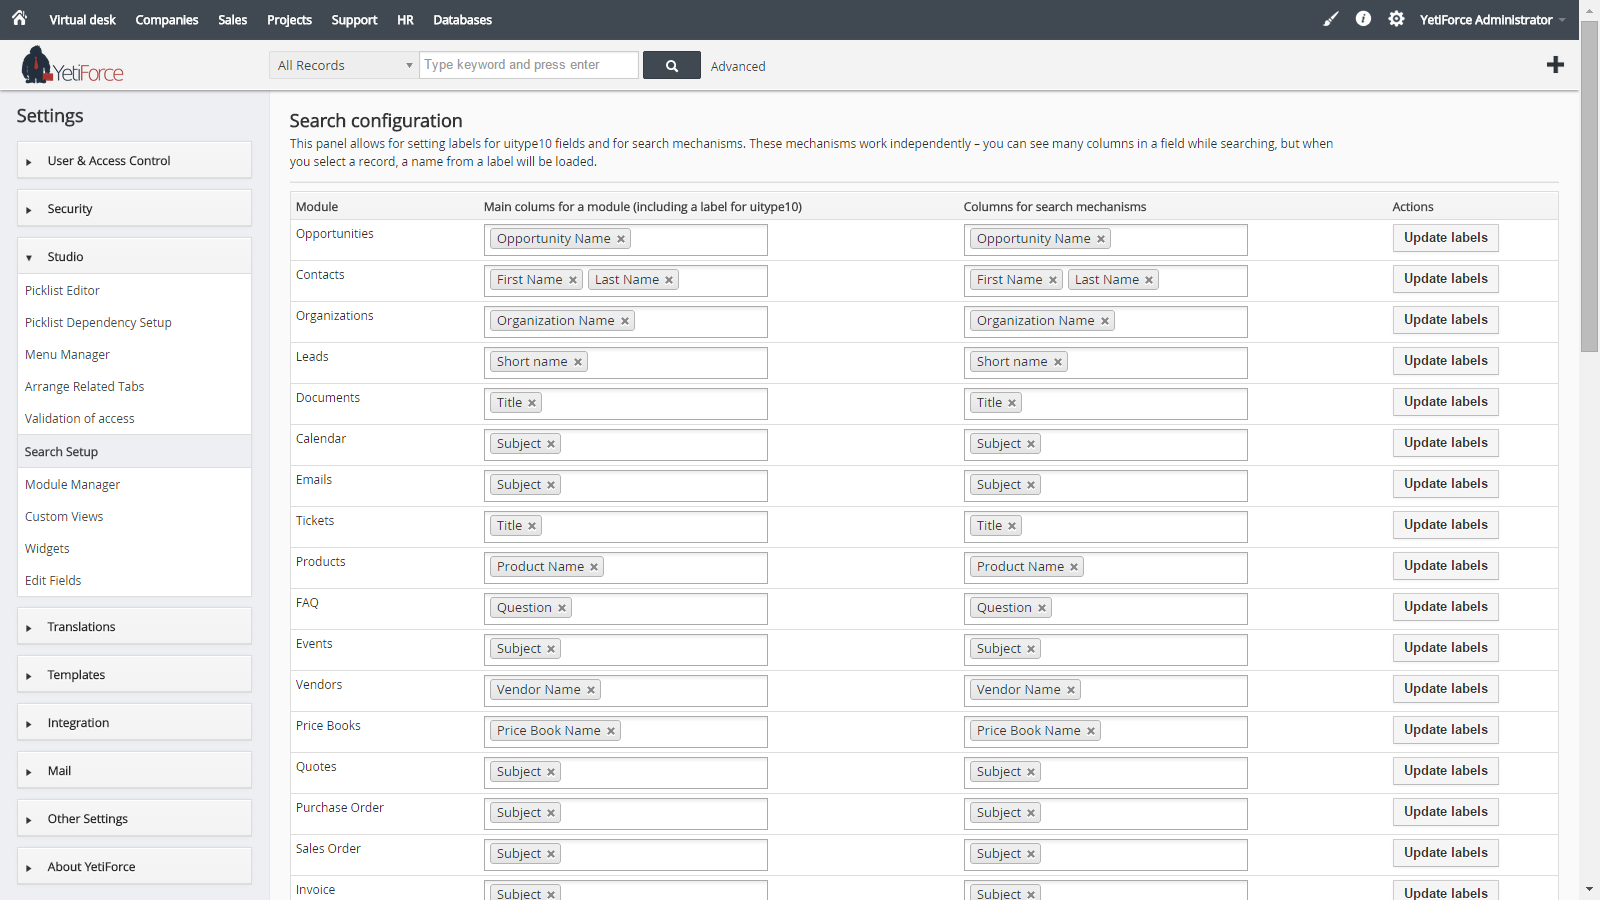
Task: Collapse the Studio section
Action: 134,257
